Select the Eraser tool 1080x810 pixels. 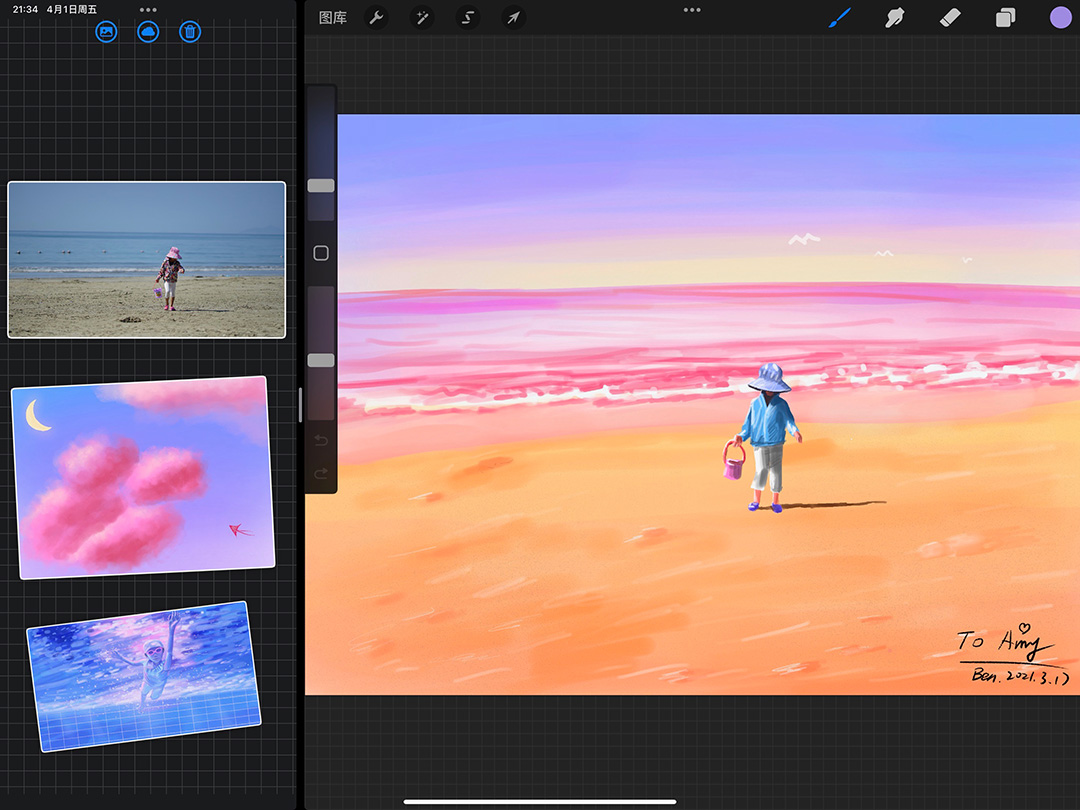pos(950,18)
